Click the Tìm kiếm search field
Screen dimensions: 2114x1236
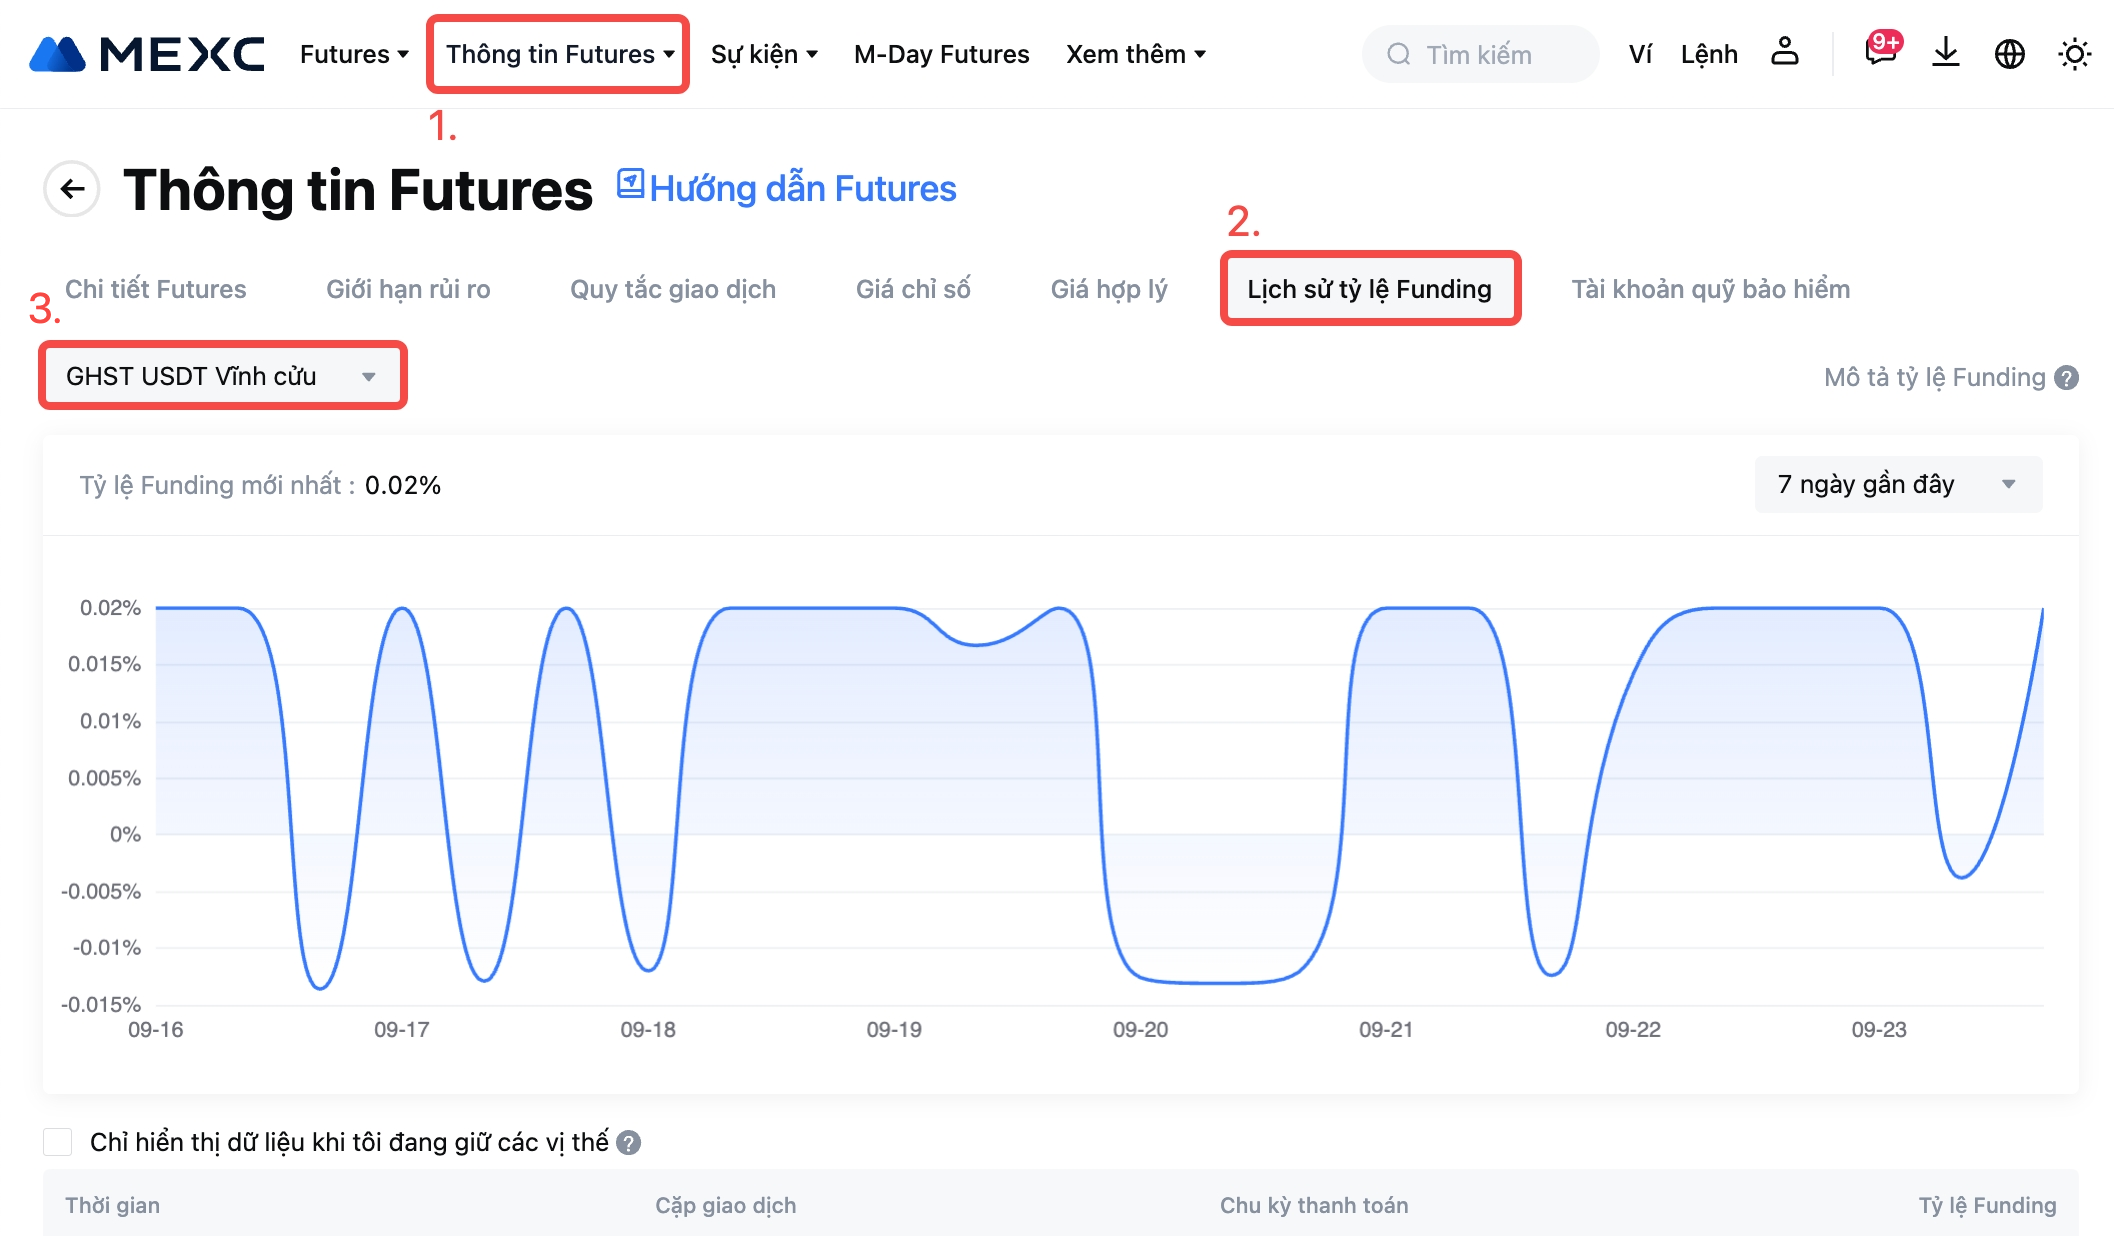pos(1479,54)
